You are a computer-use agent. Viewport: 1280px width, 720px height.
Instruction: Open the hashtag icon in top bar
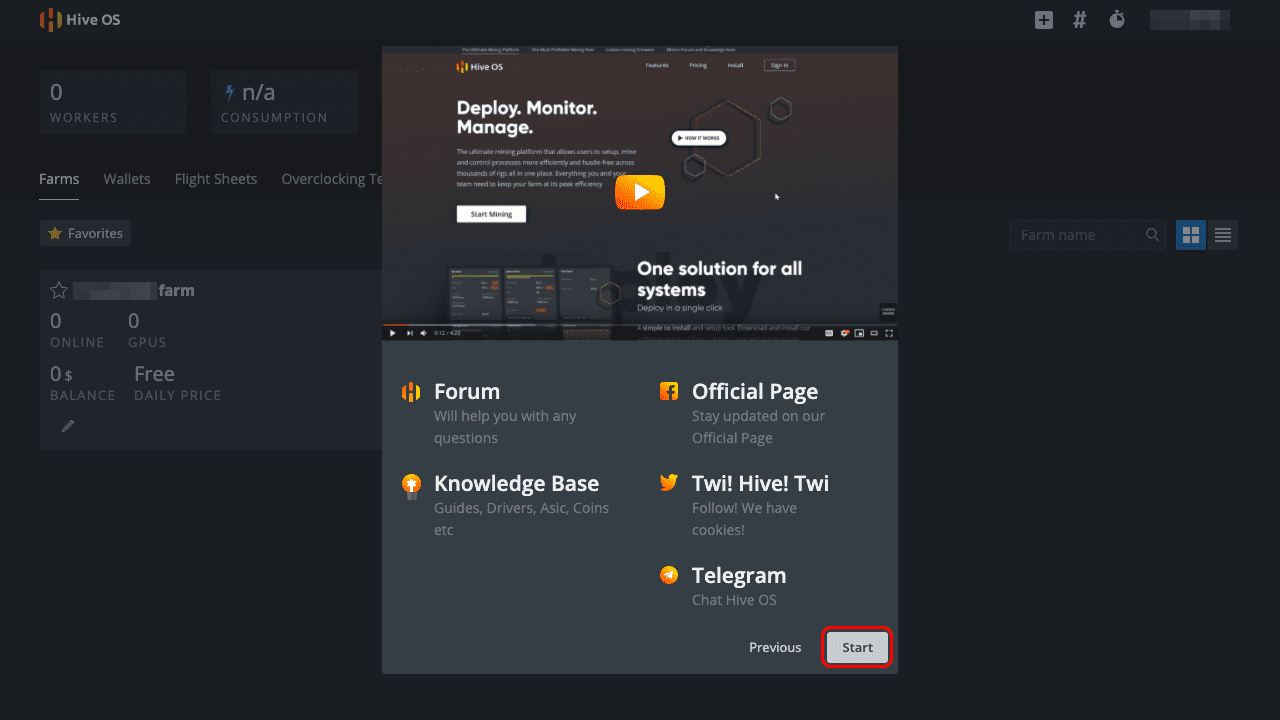1080,20
